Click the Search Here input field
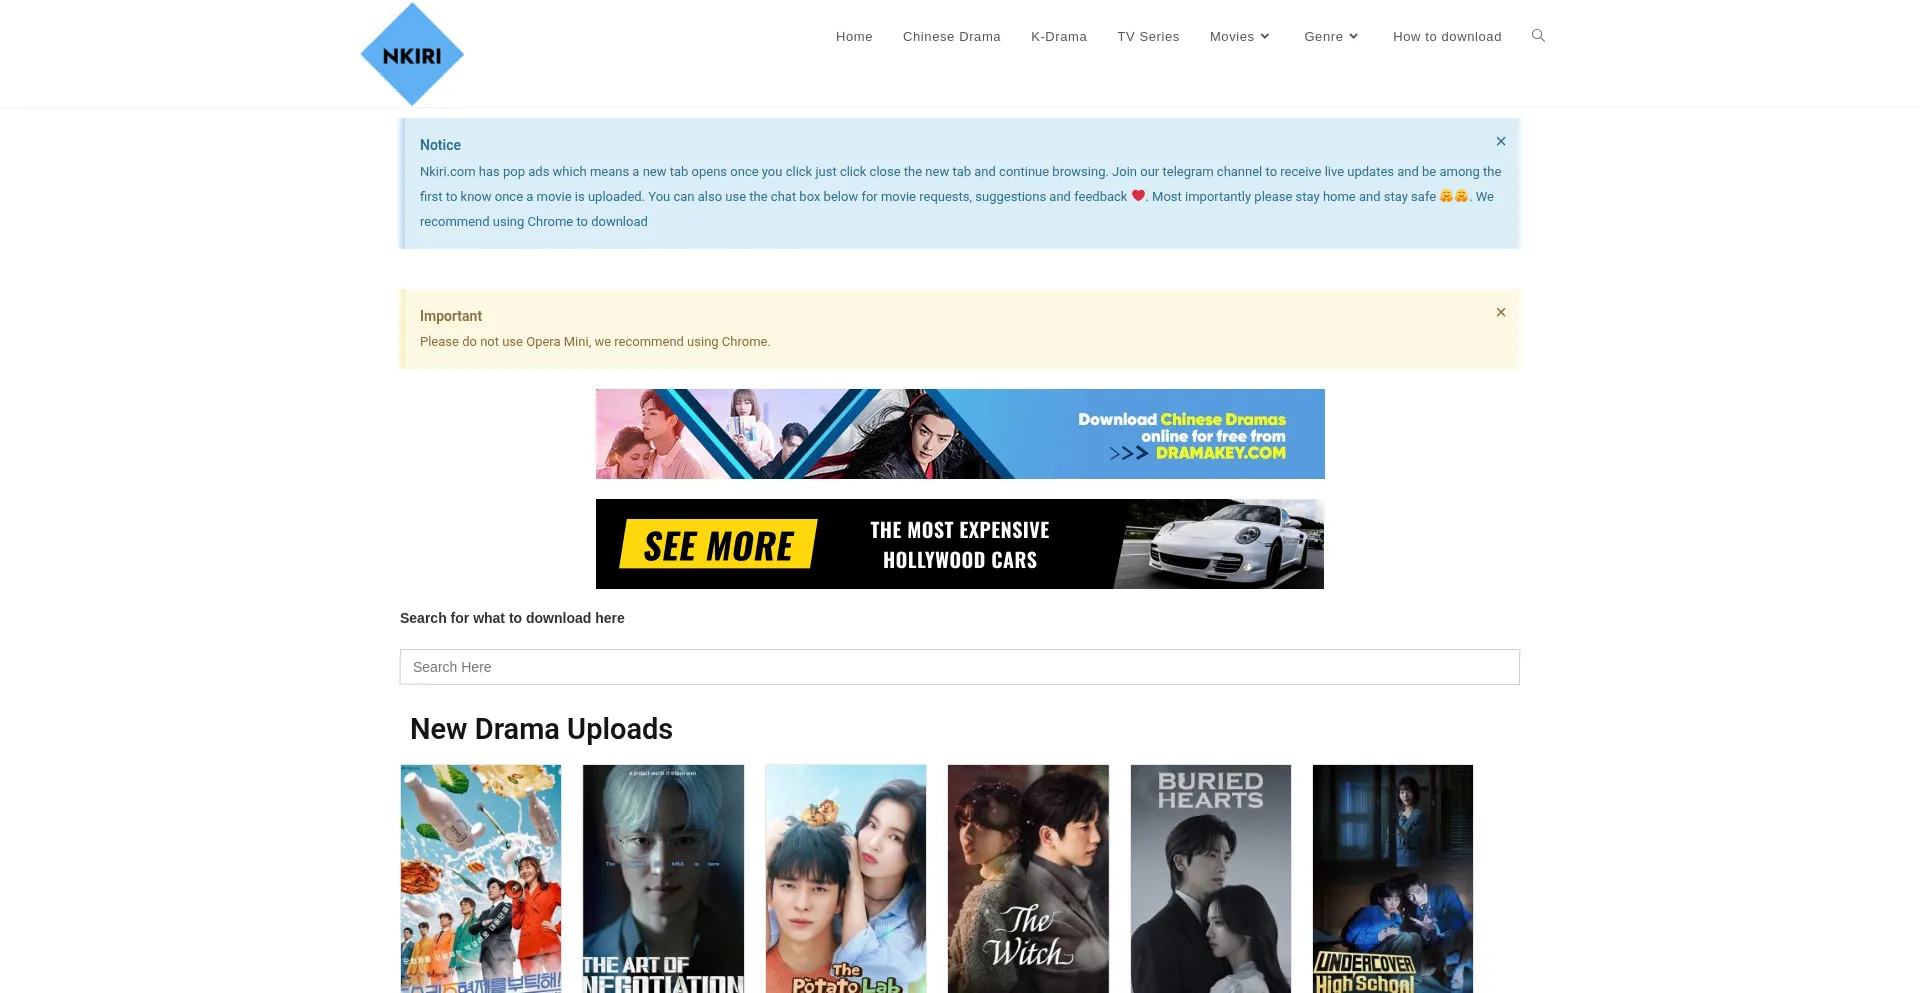Image resolution: width=1920 pixels, height=993 pixels. [x=960, y=667]
